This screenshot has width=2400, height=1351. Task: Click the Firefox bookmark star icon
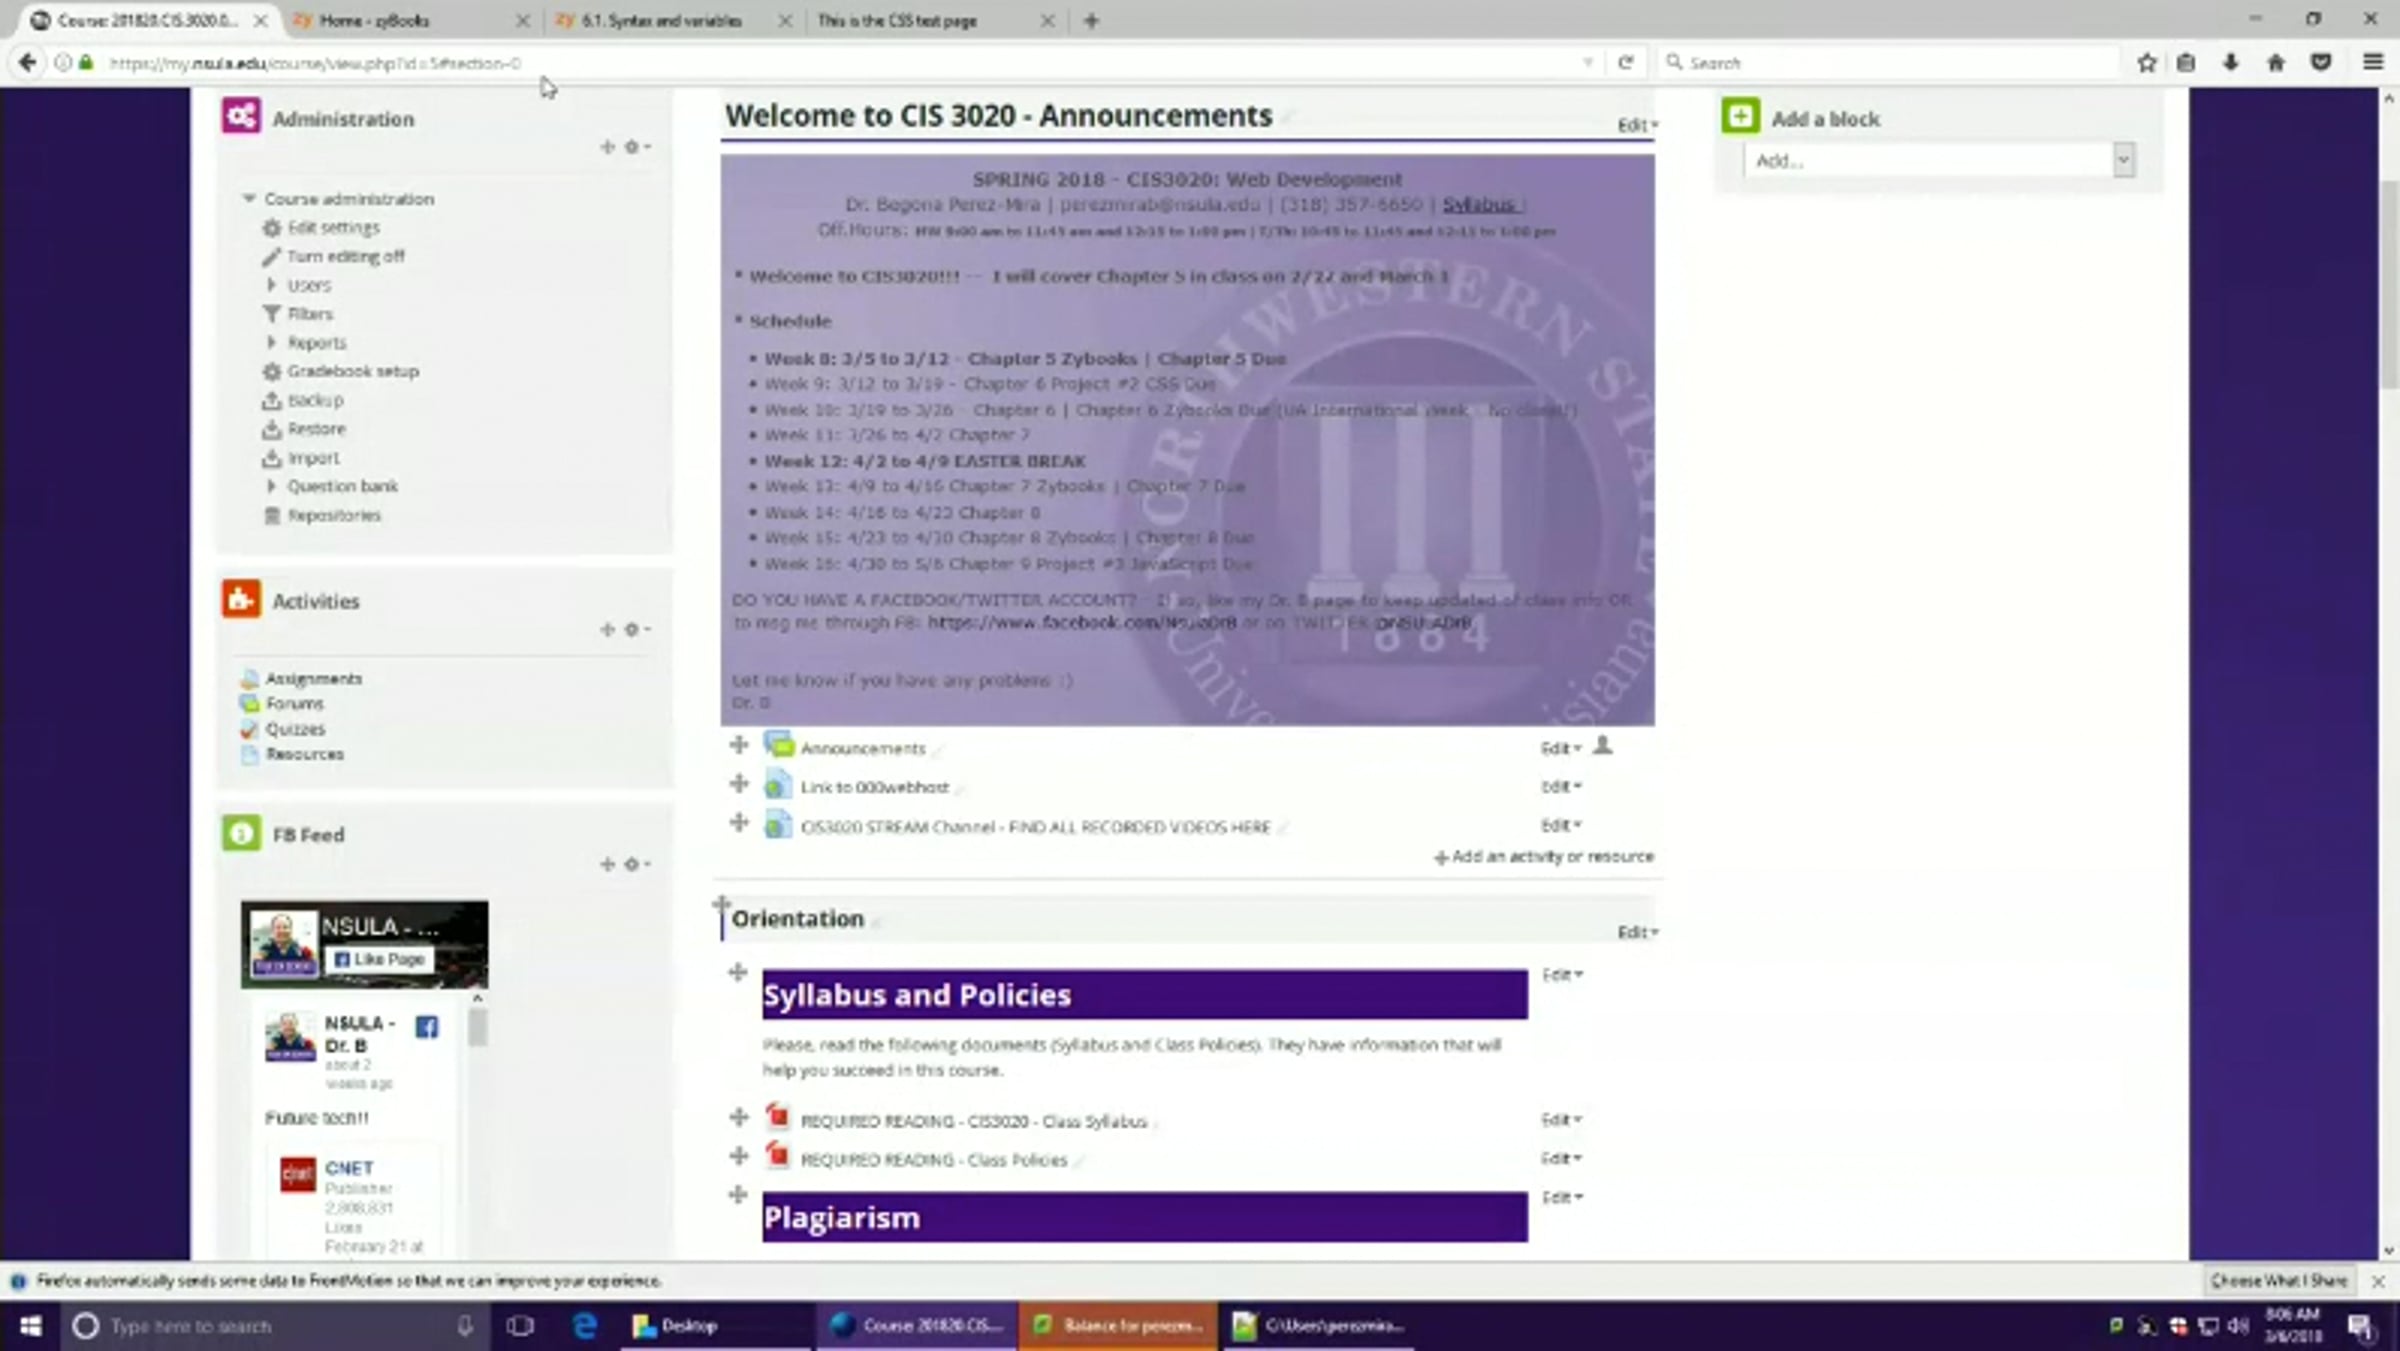(x=2146, y=63)
